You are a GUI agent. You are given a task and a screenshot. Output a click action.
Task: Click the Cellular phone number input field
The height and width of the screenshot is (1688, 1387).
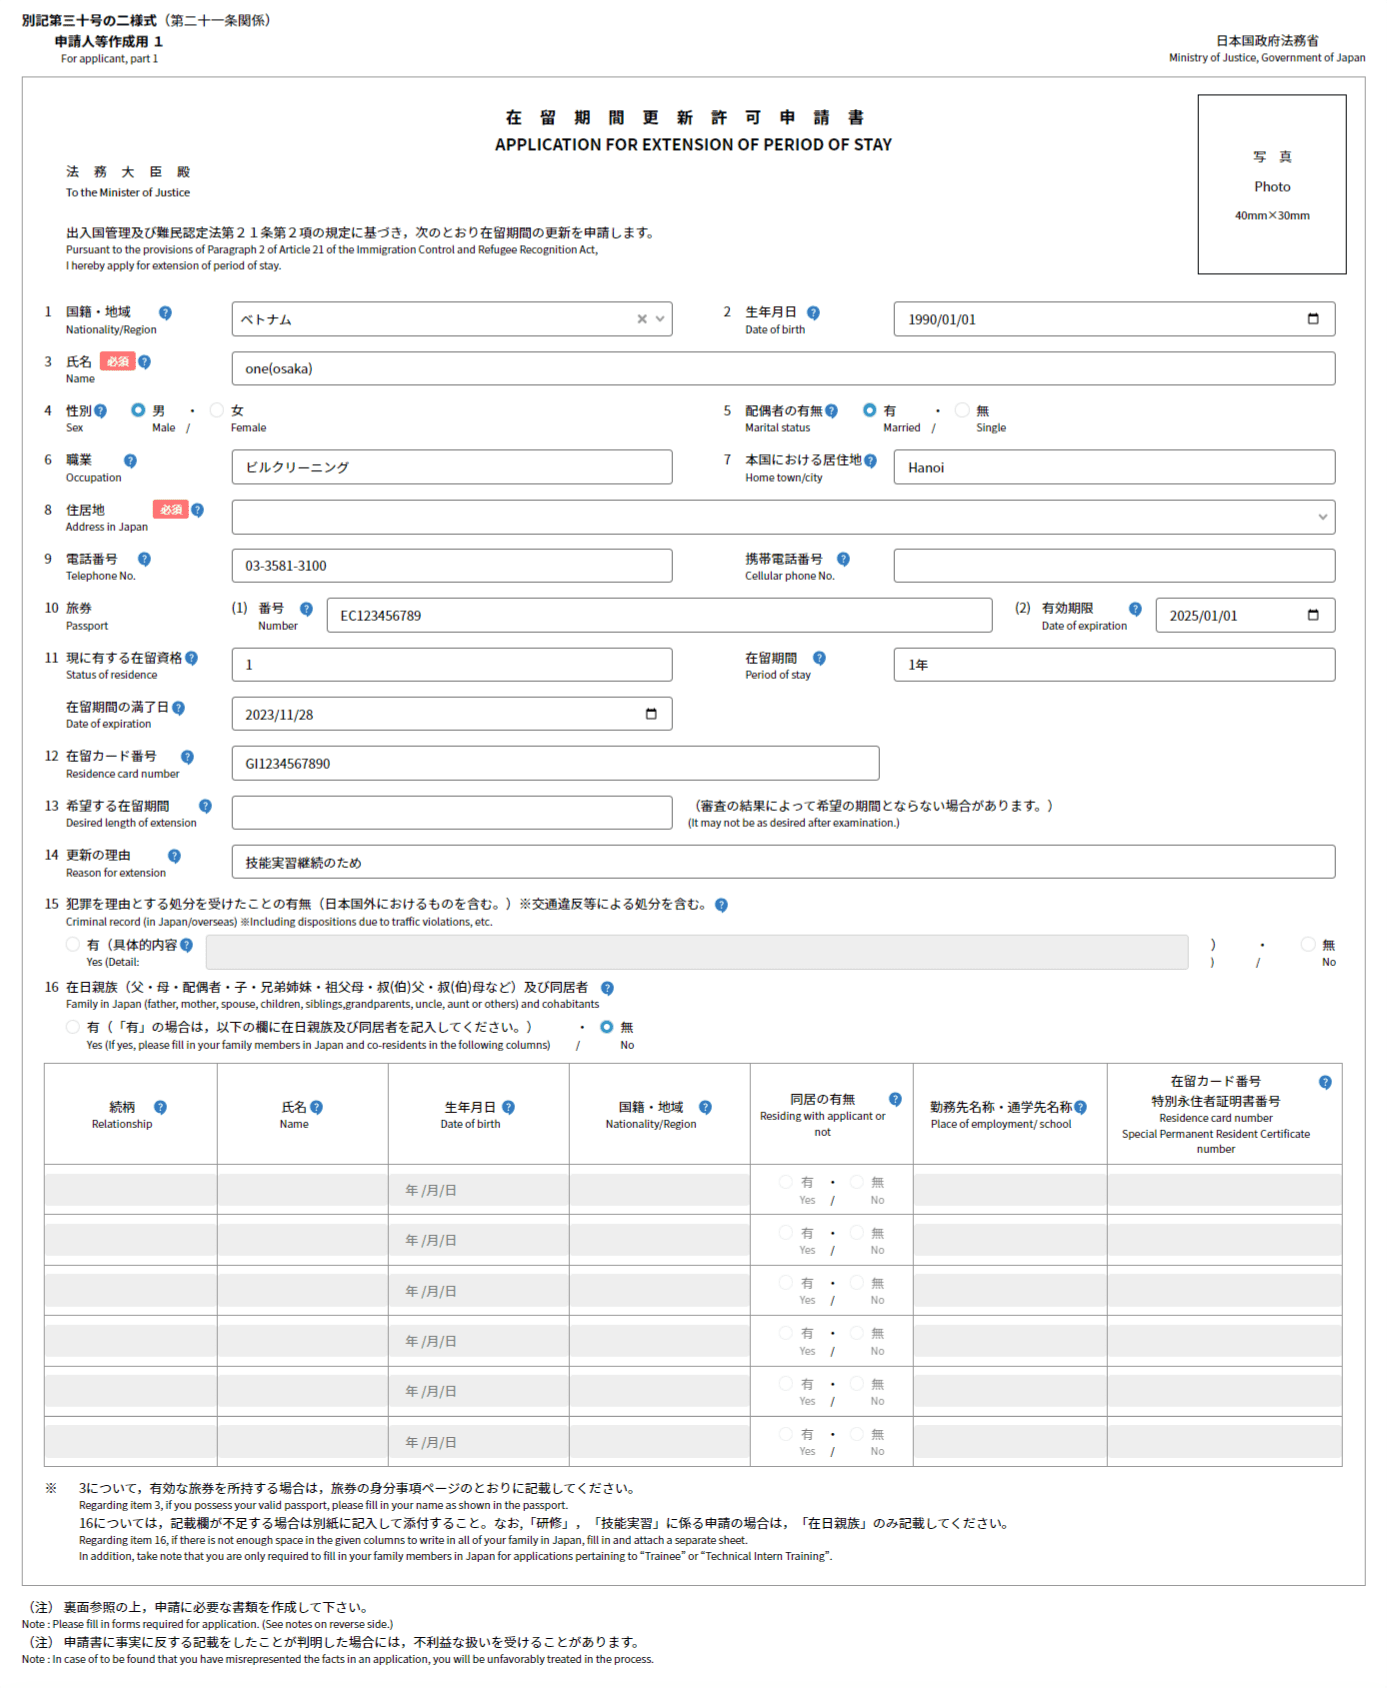click(1113, 566)
